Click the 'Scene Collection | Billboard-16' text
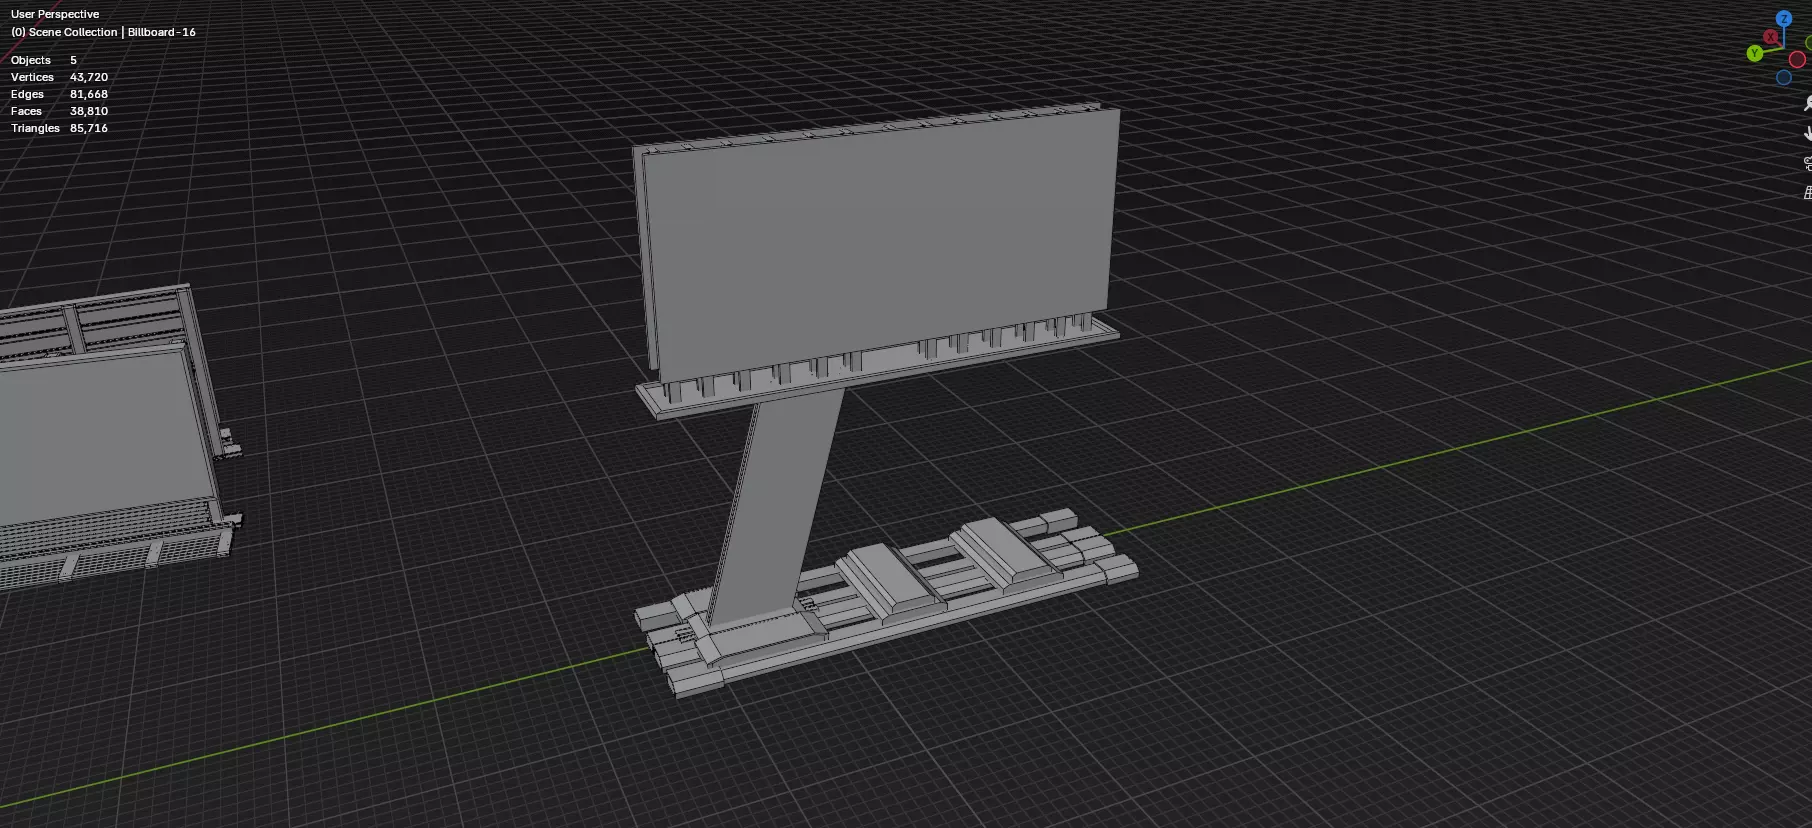Screen dimensions: 1812x828 (x=112, y=32)
